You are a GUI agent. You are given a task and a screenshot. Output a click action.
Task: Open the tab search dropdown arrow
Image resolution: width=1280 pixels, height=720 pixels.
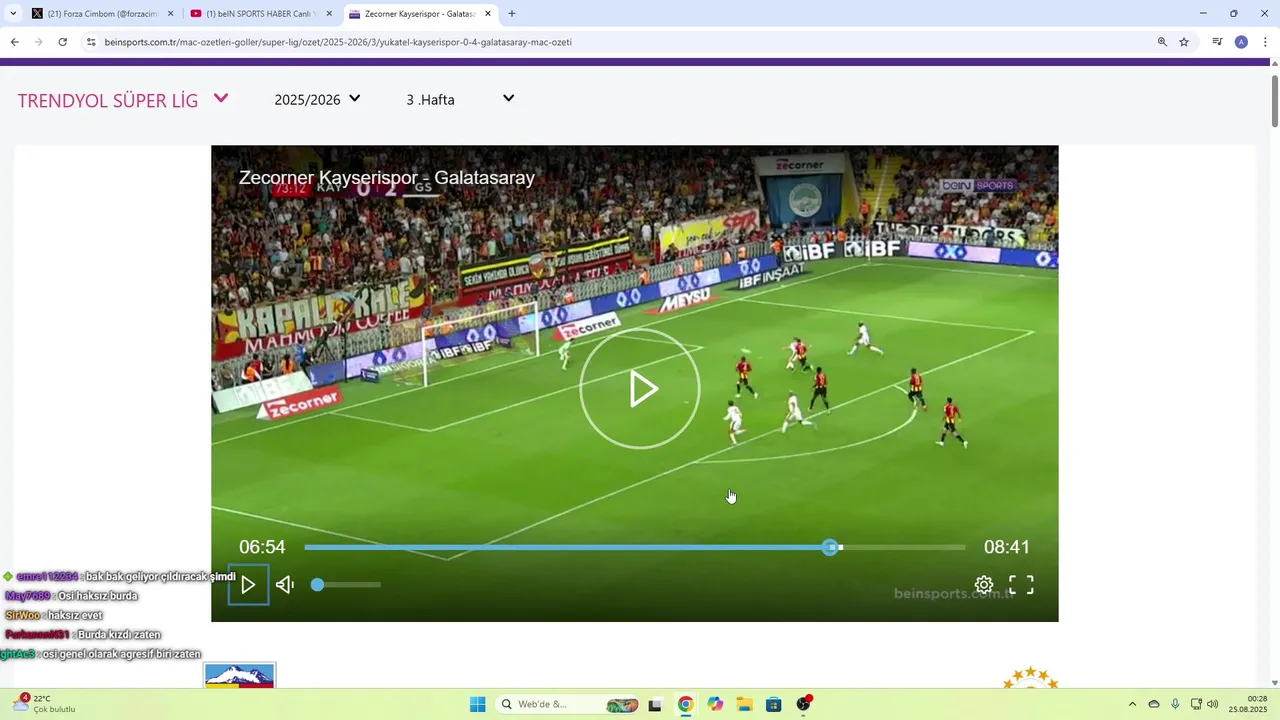click(13, 14)
